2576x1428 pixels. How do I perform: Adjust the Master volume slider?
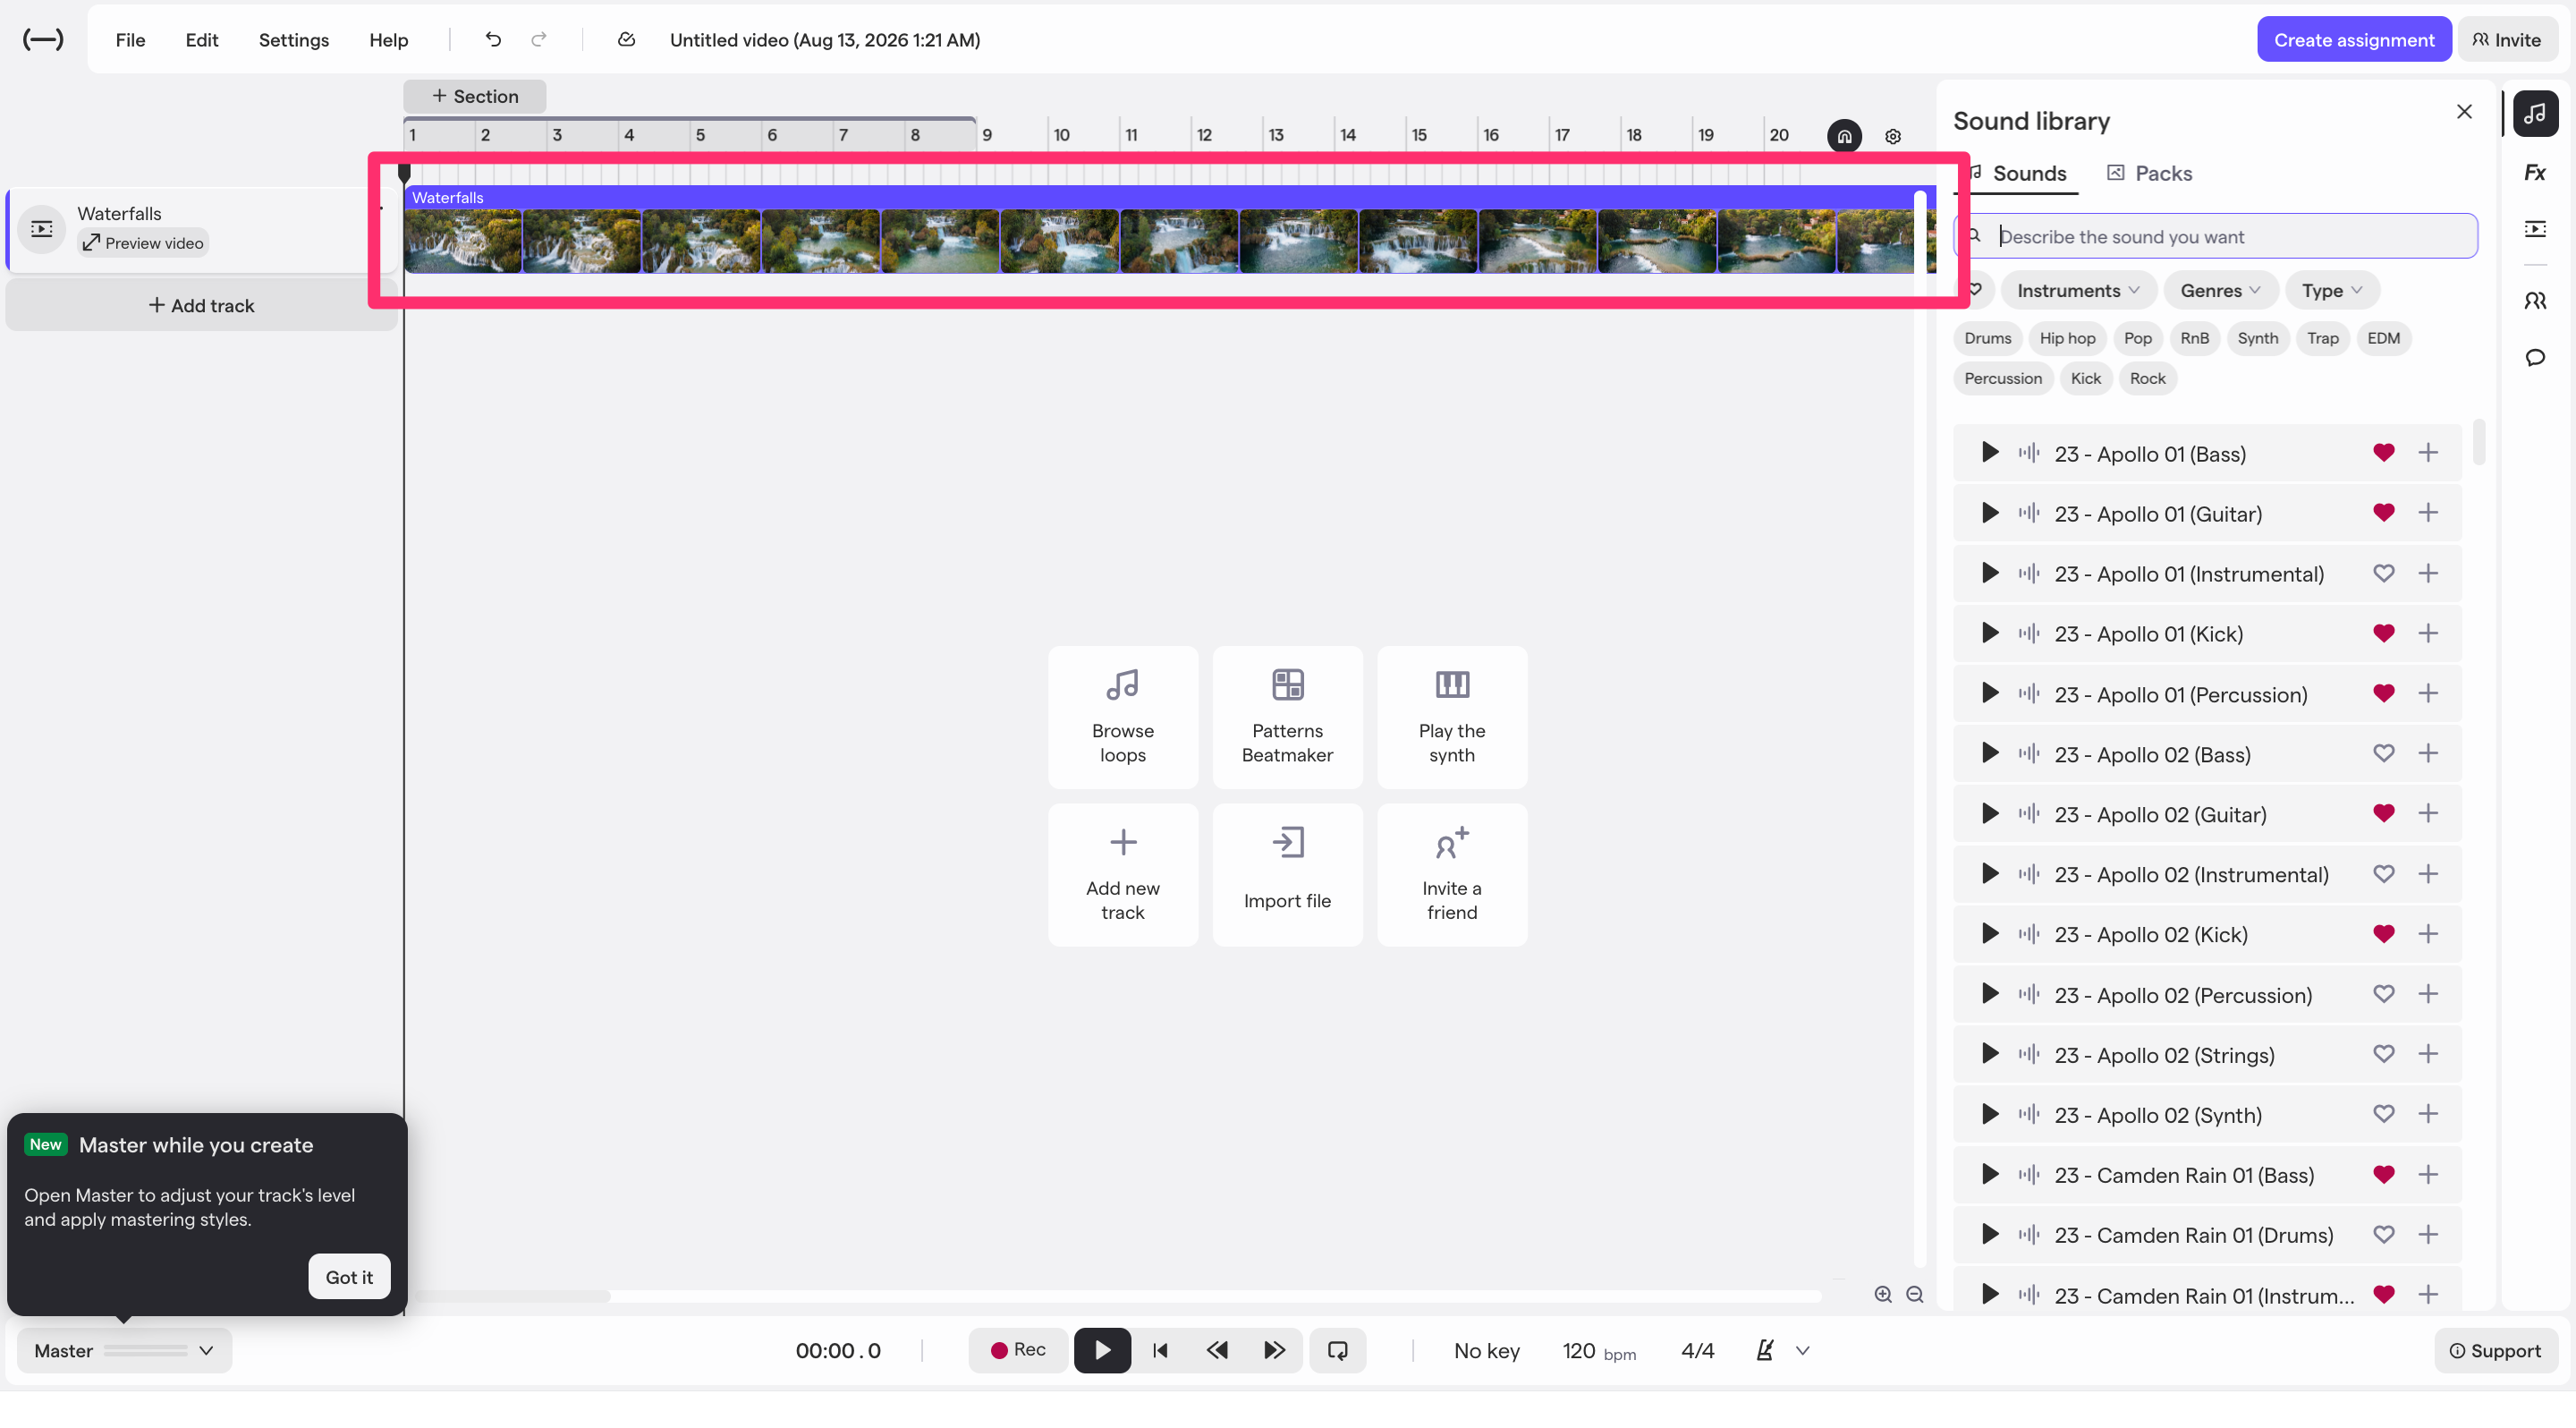(x=146, y=1350)
